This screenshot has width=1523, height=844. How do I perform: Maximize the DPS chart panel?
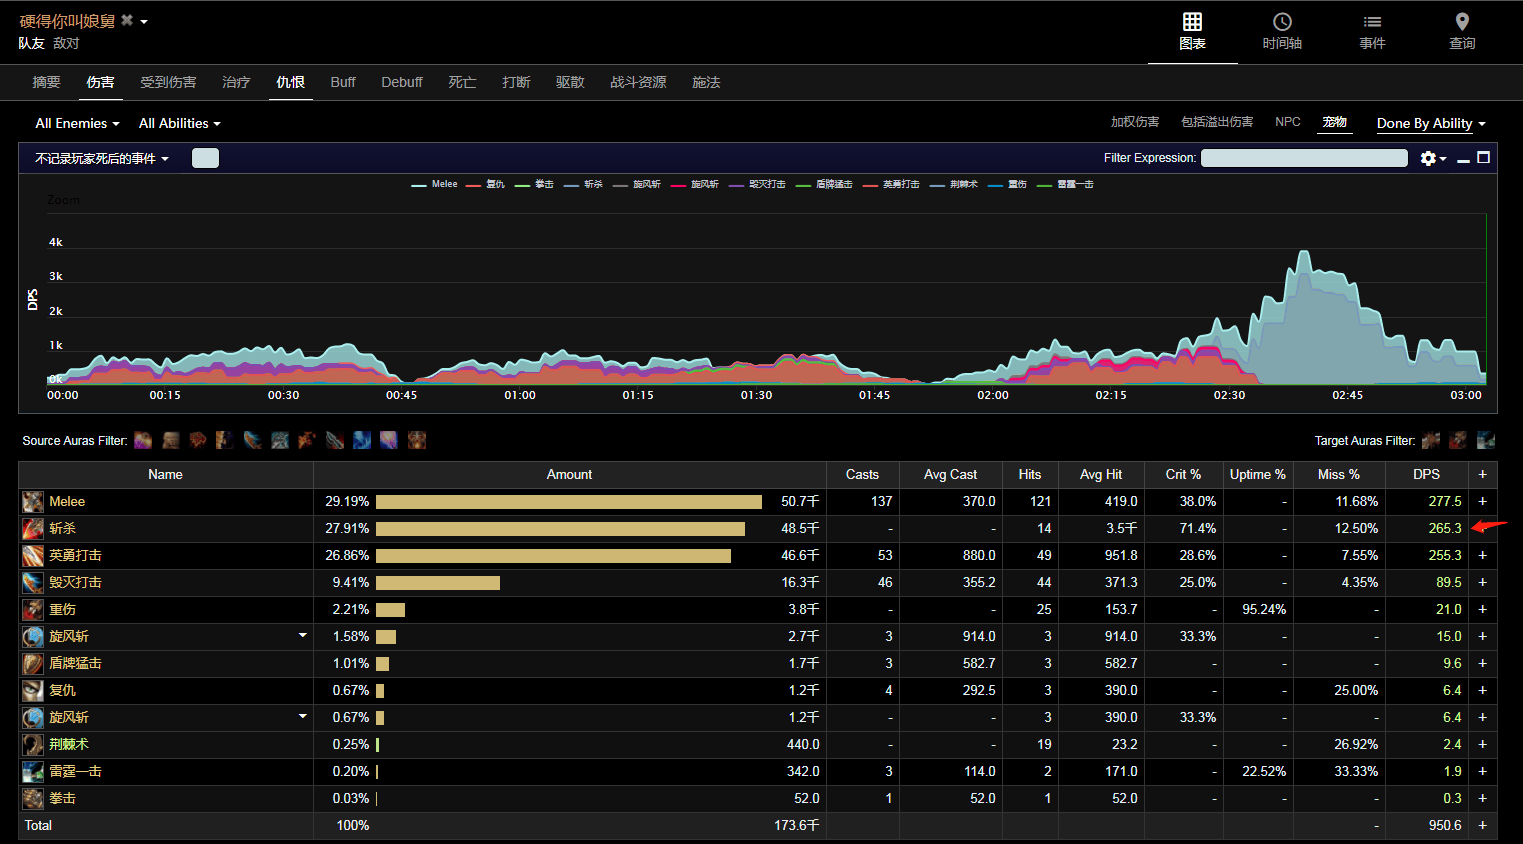coord(1483,157)
